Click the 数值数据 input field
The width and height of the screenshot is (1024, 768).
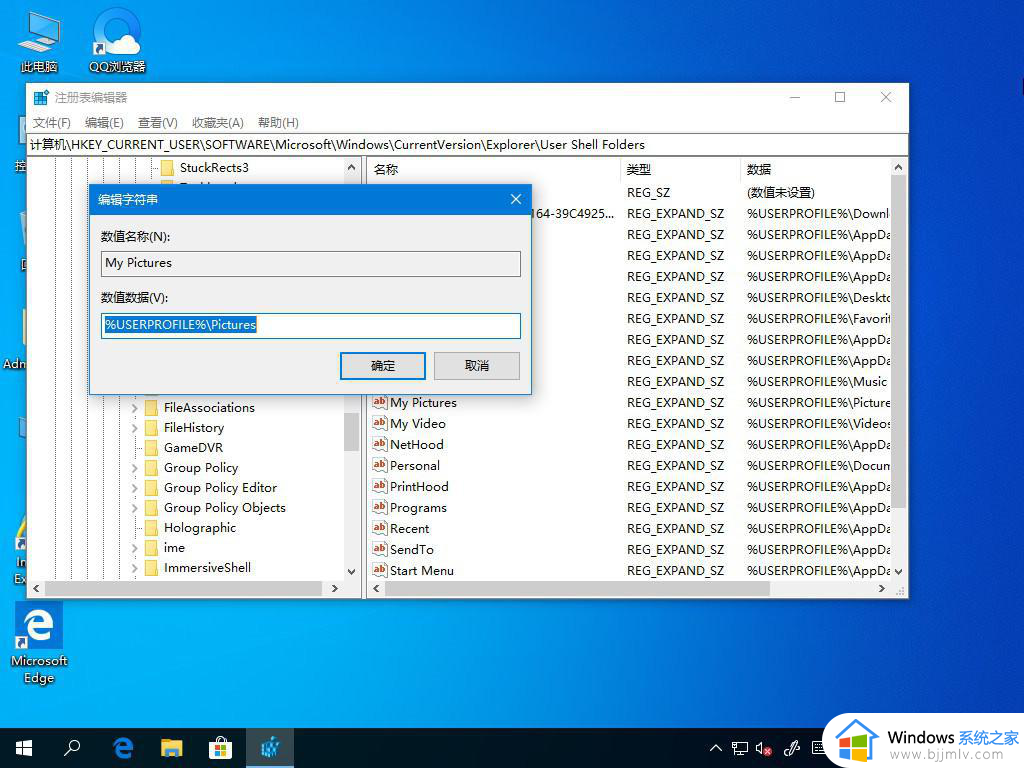[311, 325]
